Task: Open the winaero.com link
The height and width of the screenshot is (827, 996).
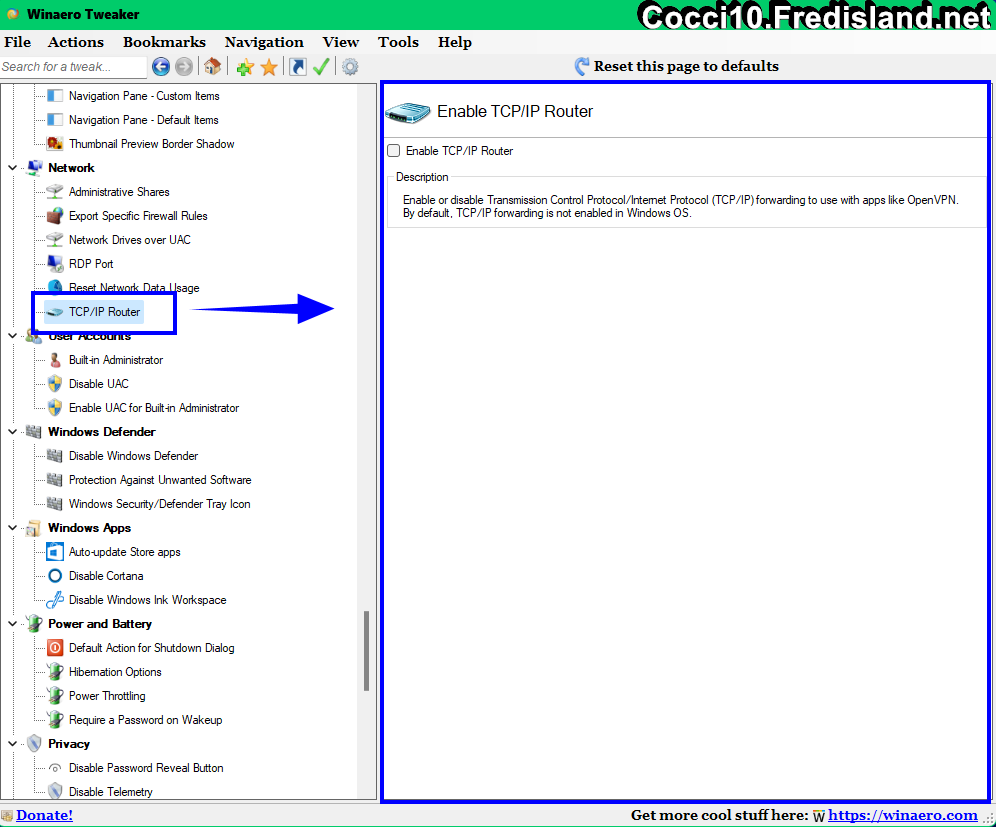Action: [x=903, y=815]
